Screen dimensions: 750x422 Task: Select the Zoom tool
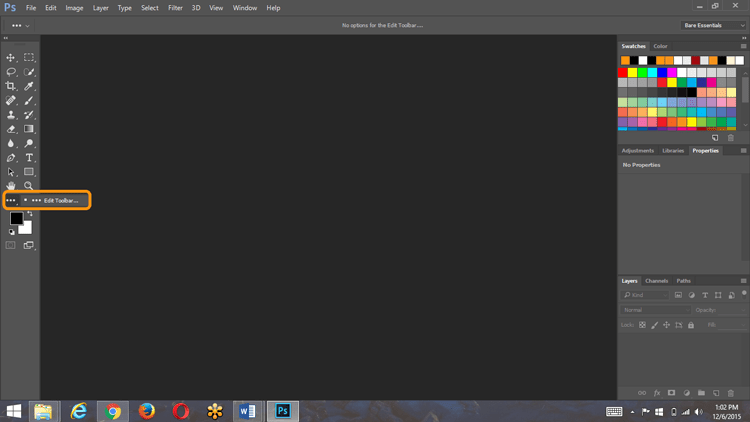(29, 186)
